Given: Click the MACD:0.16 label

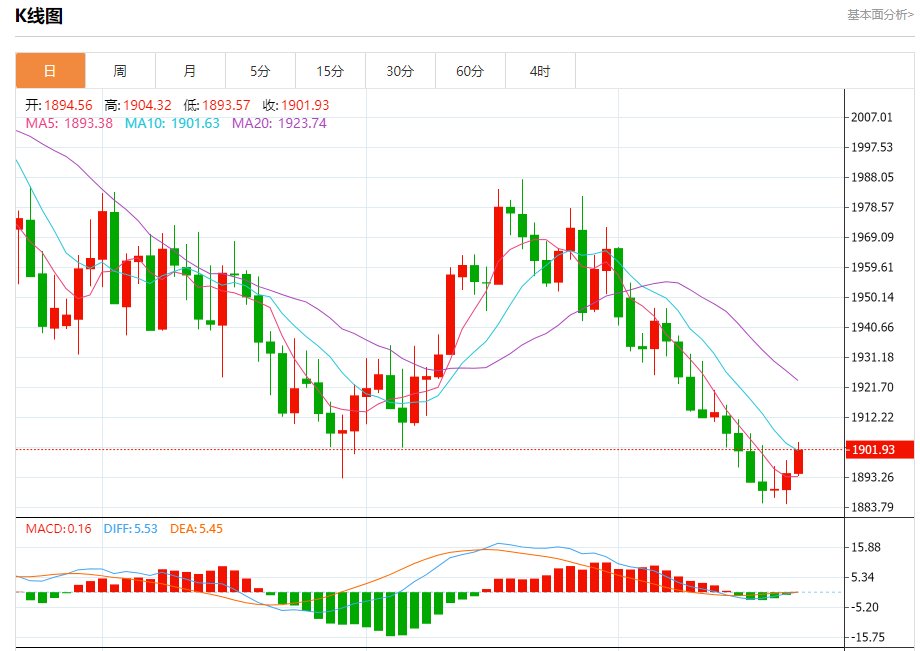Looking at the screenshot, I should pos(58,528).
